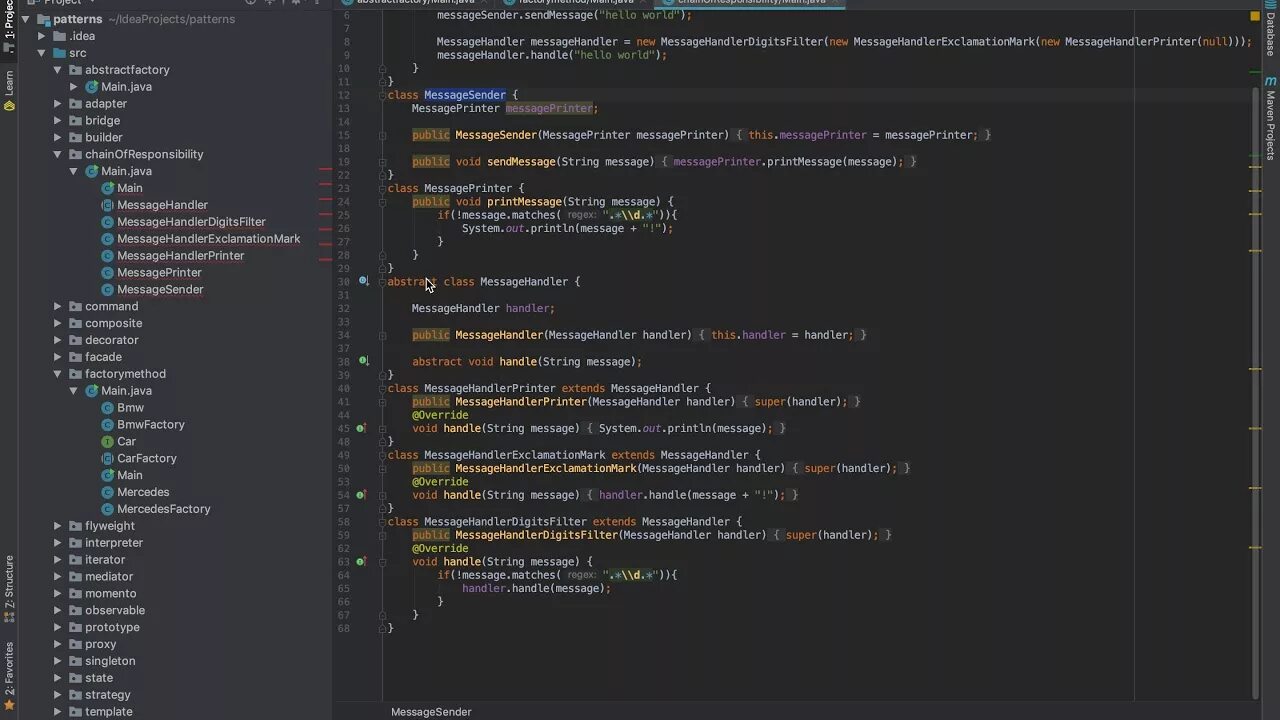Screen dimensions: 1280x720
Task: Click the subclasses gutter icon on line 30
Action: pyautogui.click(x=364, y=281)
